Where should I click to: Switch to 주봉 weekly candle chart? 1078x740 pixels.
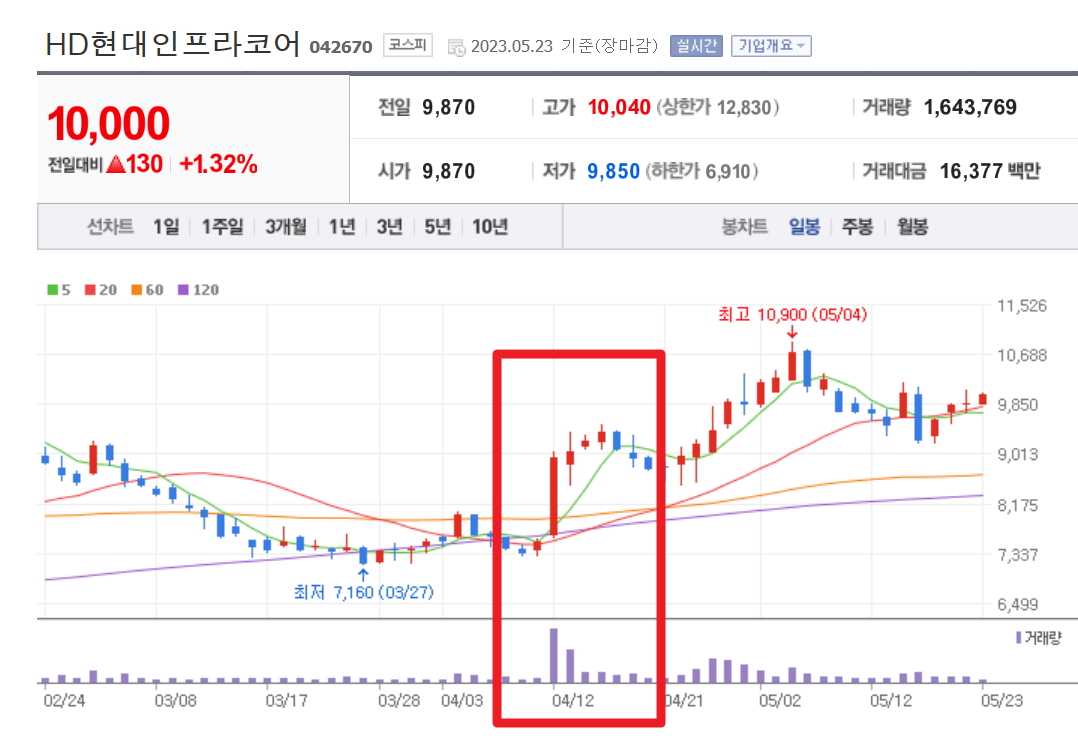point(857,226)
